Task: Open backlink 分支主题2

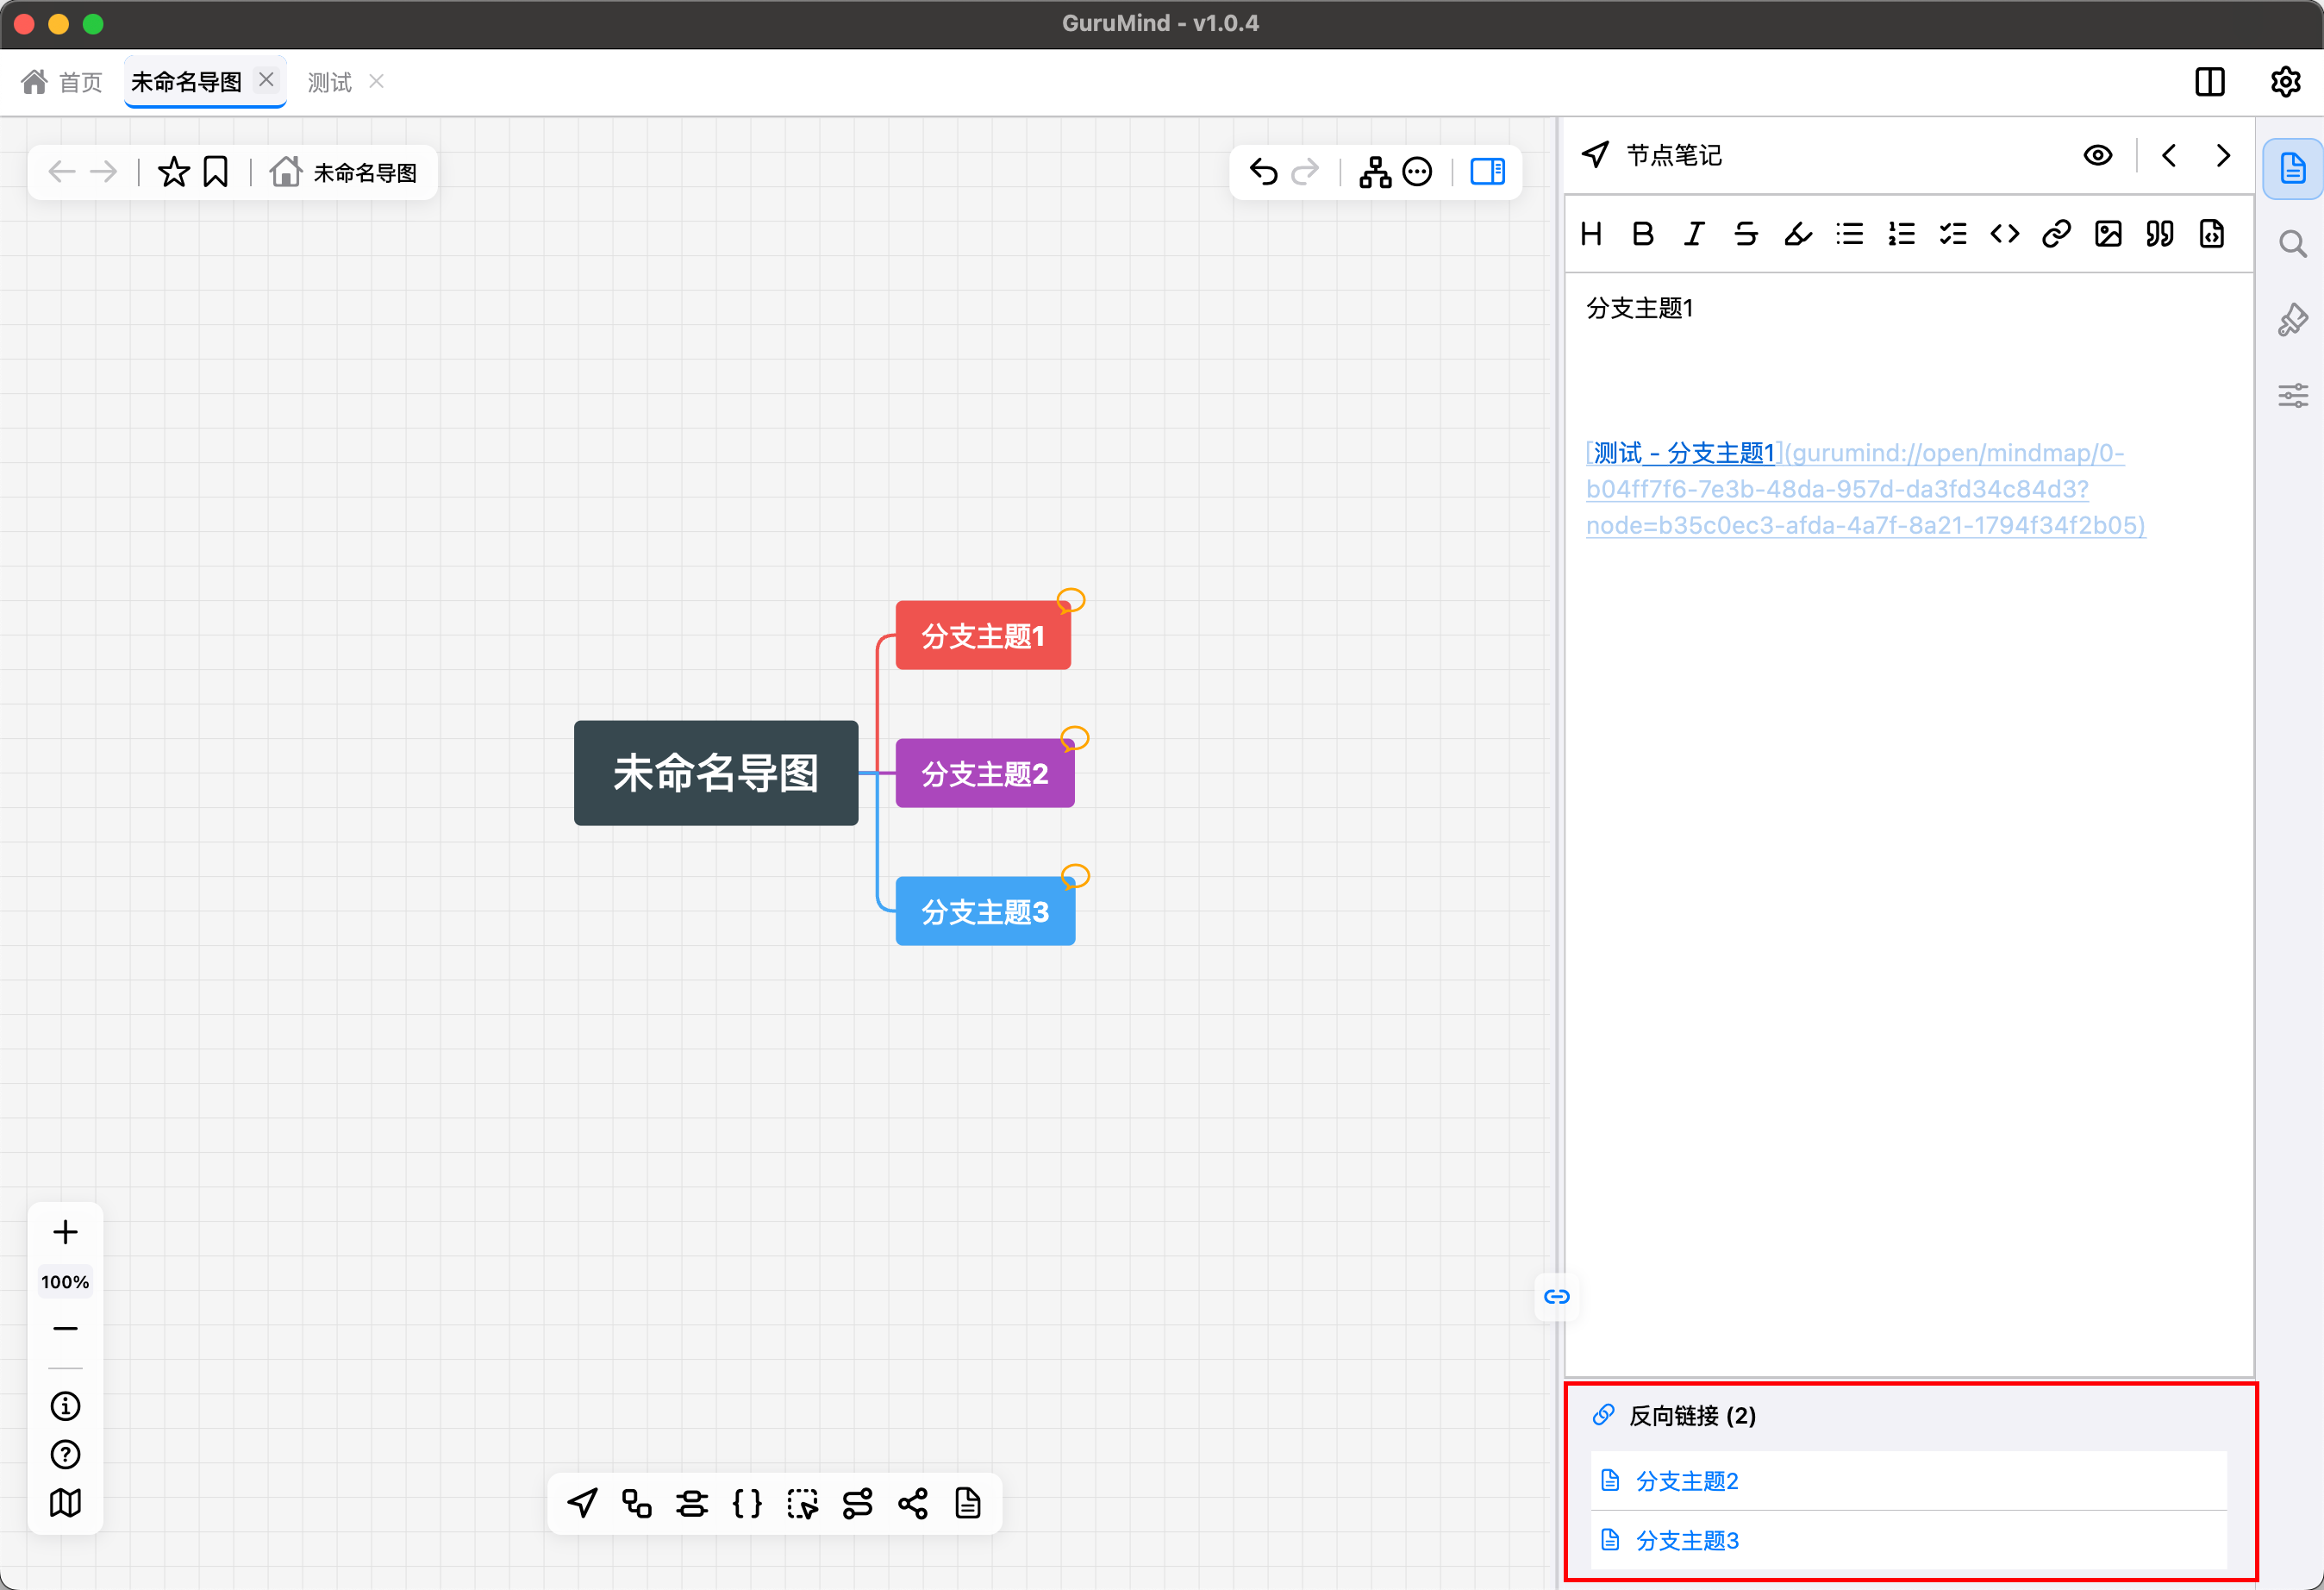Action: click(1687, 1481)
